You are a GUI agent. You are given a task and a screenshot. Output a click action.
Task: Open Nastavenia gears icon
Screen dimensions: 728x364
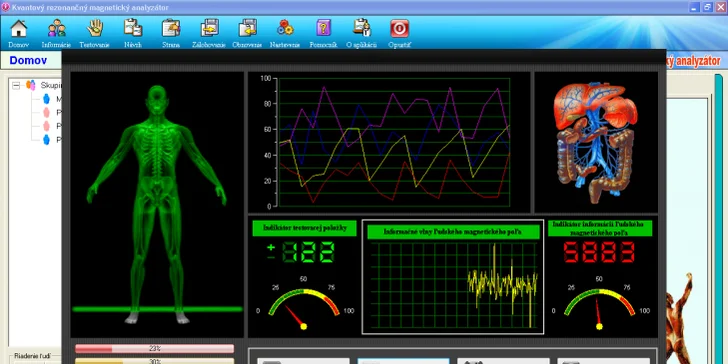click(x=285, y=33)
